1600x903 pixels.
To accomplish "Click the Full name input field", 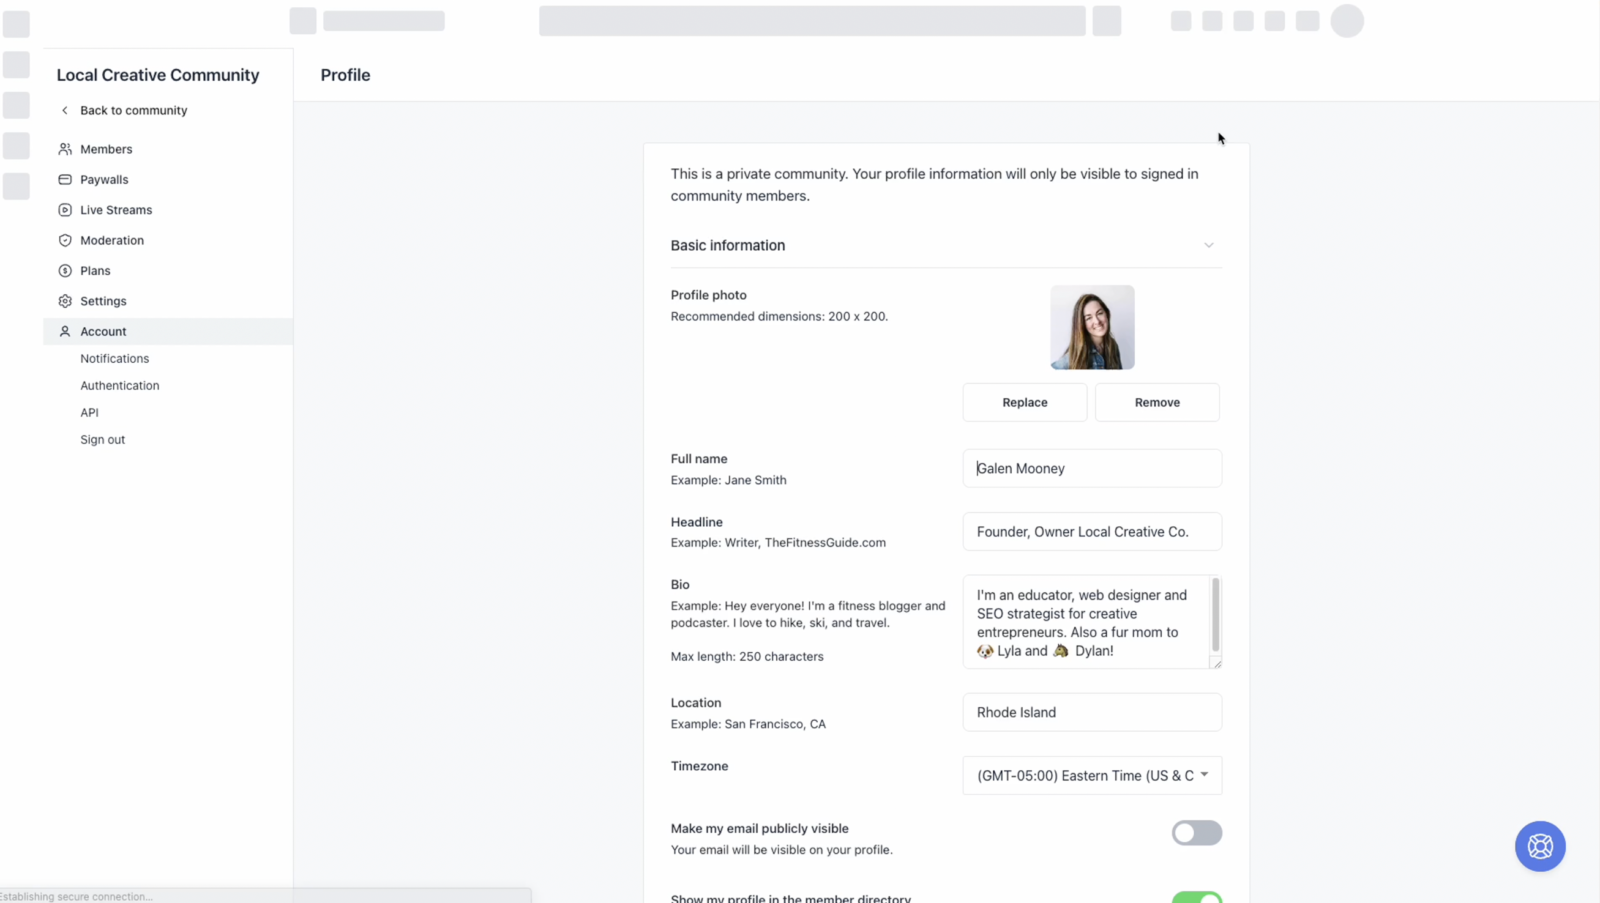I will click(x=1091, y=468).
